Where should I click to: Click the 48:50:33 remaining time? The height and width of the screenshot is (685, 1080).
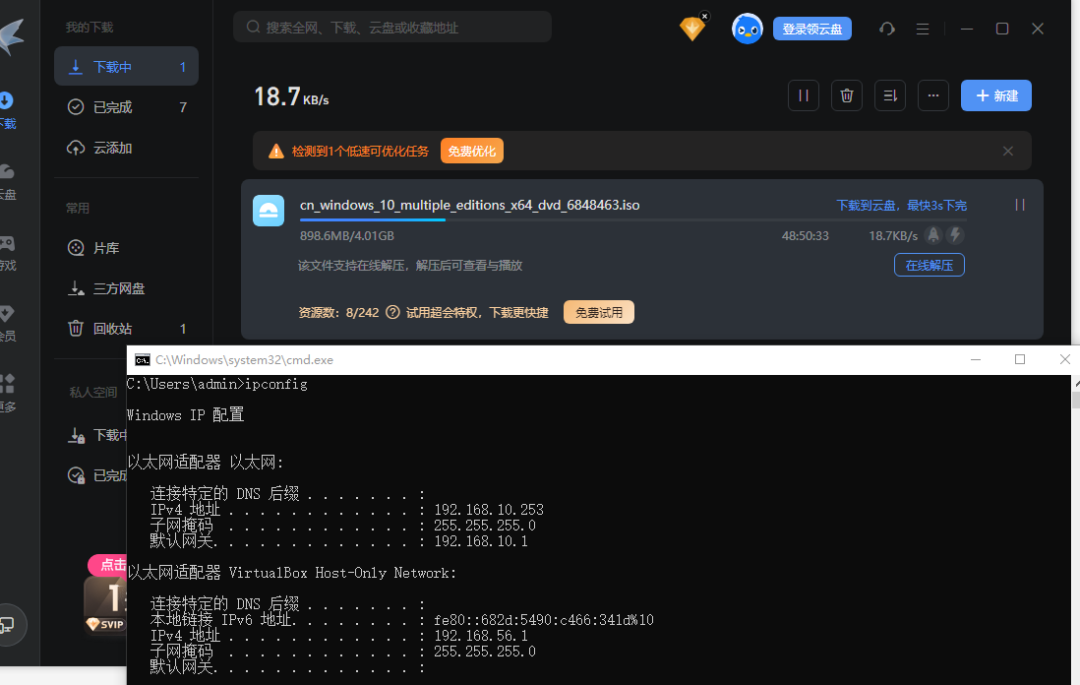tap(805, 235)
